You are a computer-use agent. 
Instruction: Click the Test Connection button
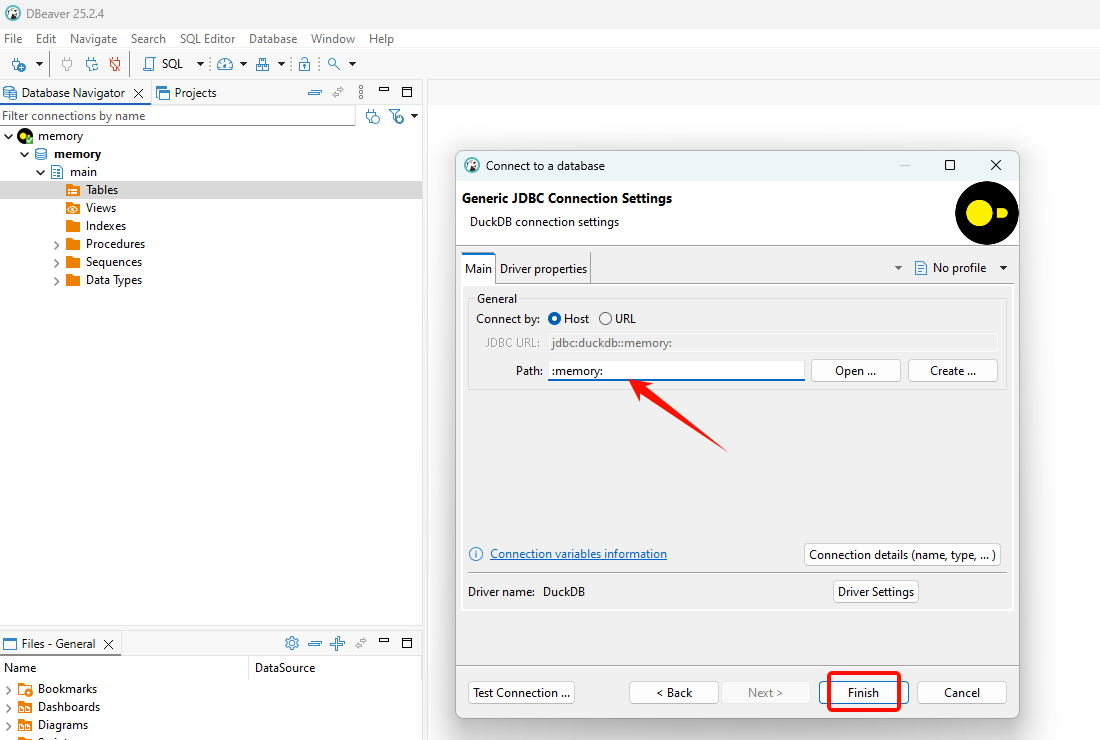(521, 693)
